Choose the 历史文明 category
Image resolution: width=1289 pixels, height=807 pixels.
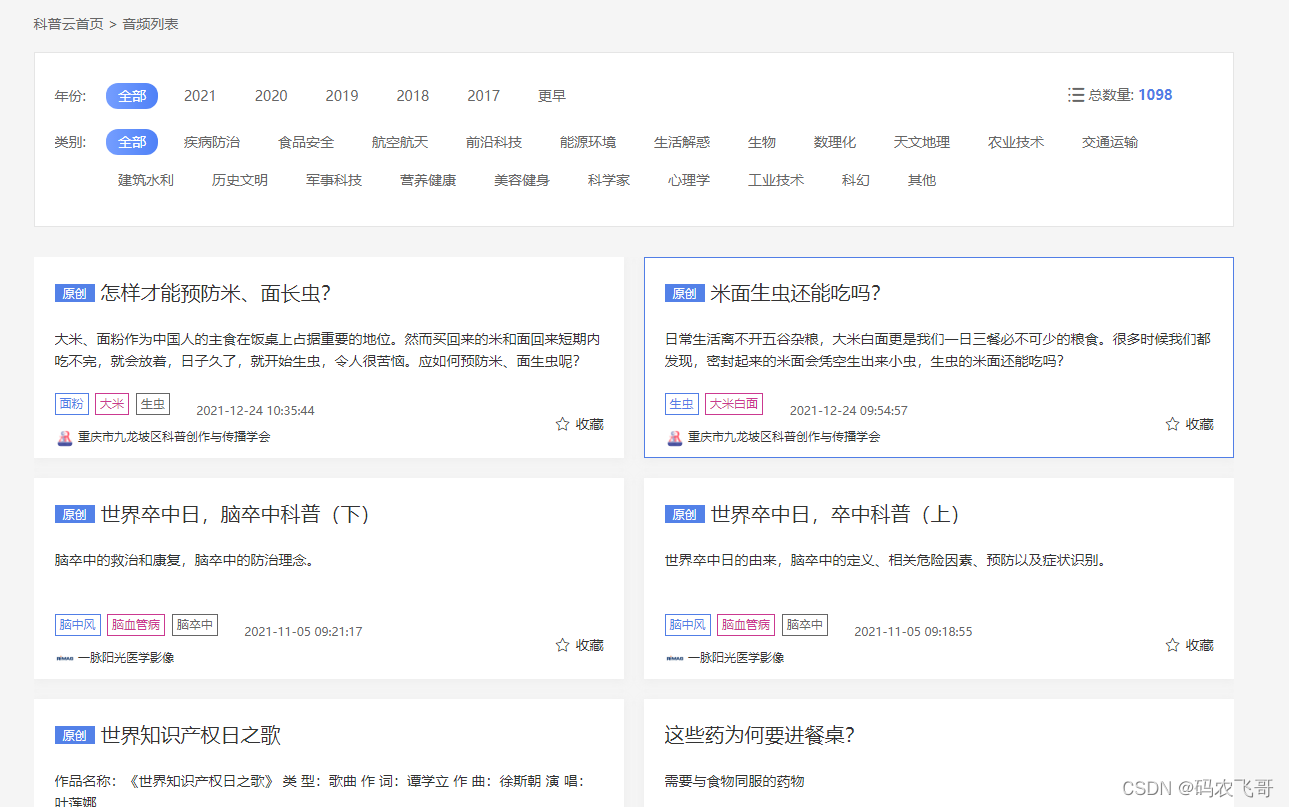[x=240, y=180]
